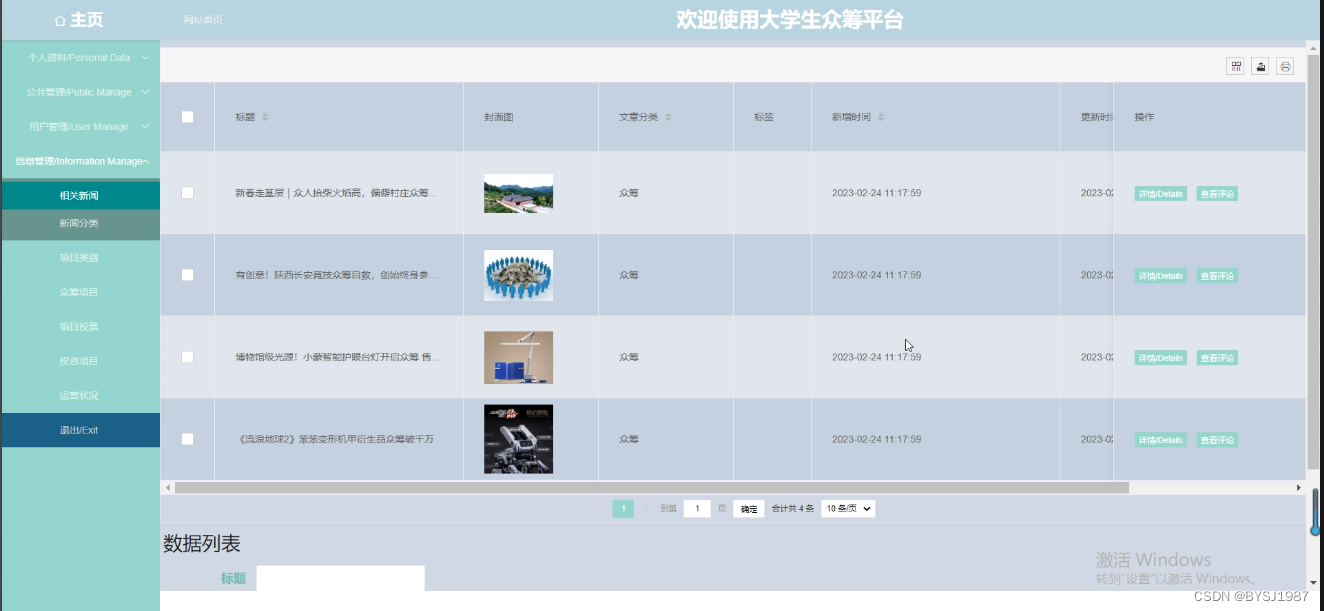Screen dimensions: 1324x611
Task: Open the 流浪地球2 poster thumbnail
Action: click(x=518, y=439)
